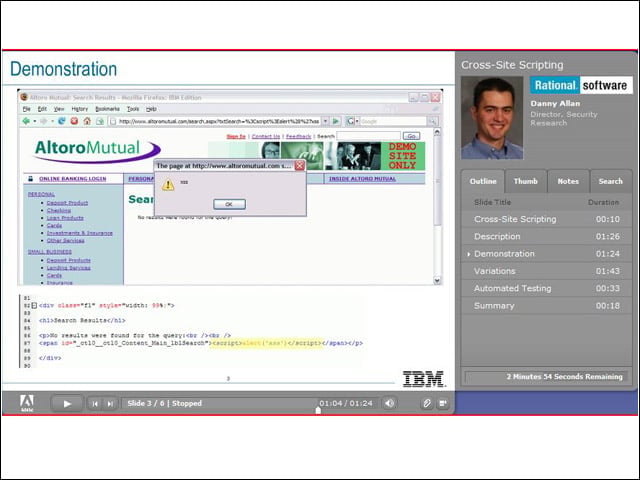Open the Firefox File menu

(x=27, y=109)
